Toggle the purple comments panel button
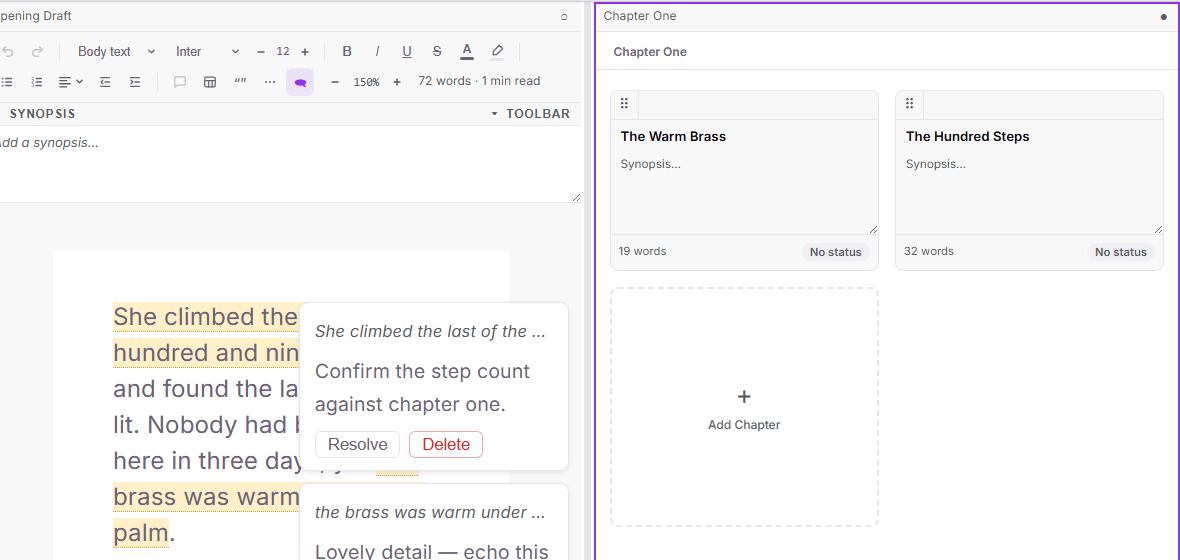This screenshot has width=1180, height=560. (300, 82)
